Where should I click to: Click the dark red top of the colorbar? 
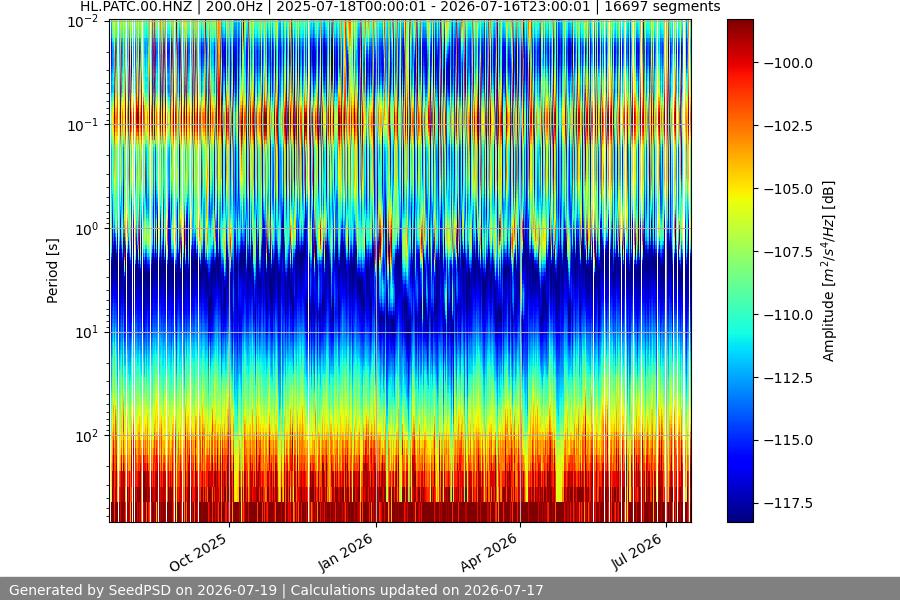tap(740, 26)
